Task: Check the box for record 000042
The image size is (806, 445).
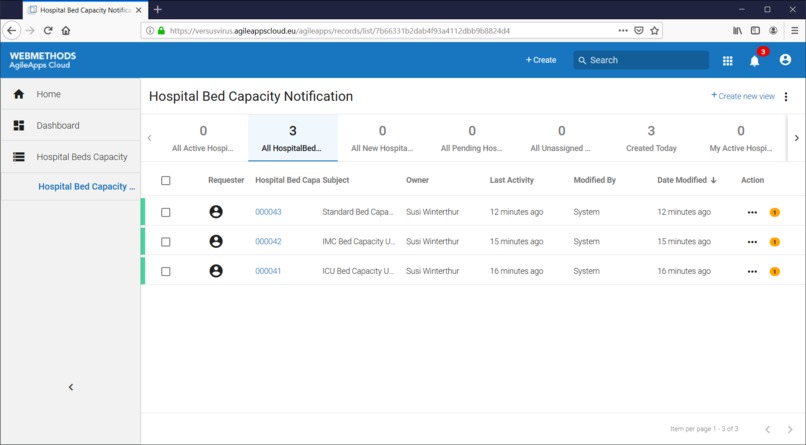Action: point(166,242)
